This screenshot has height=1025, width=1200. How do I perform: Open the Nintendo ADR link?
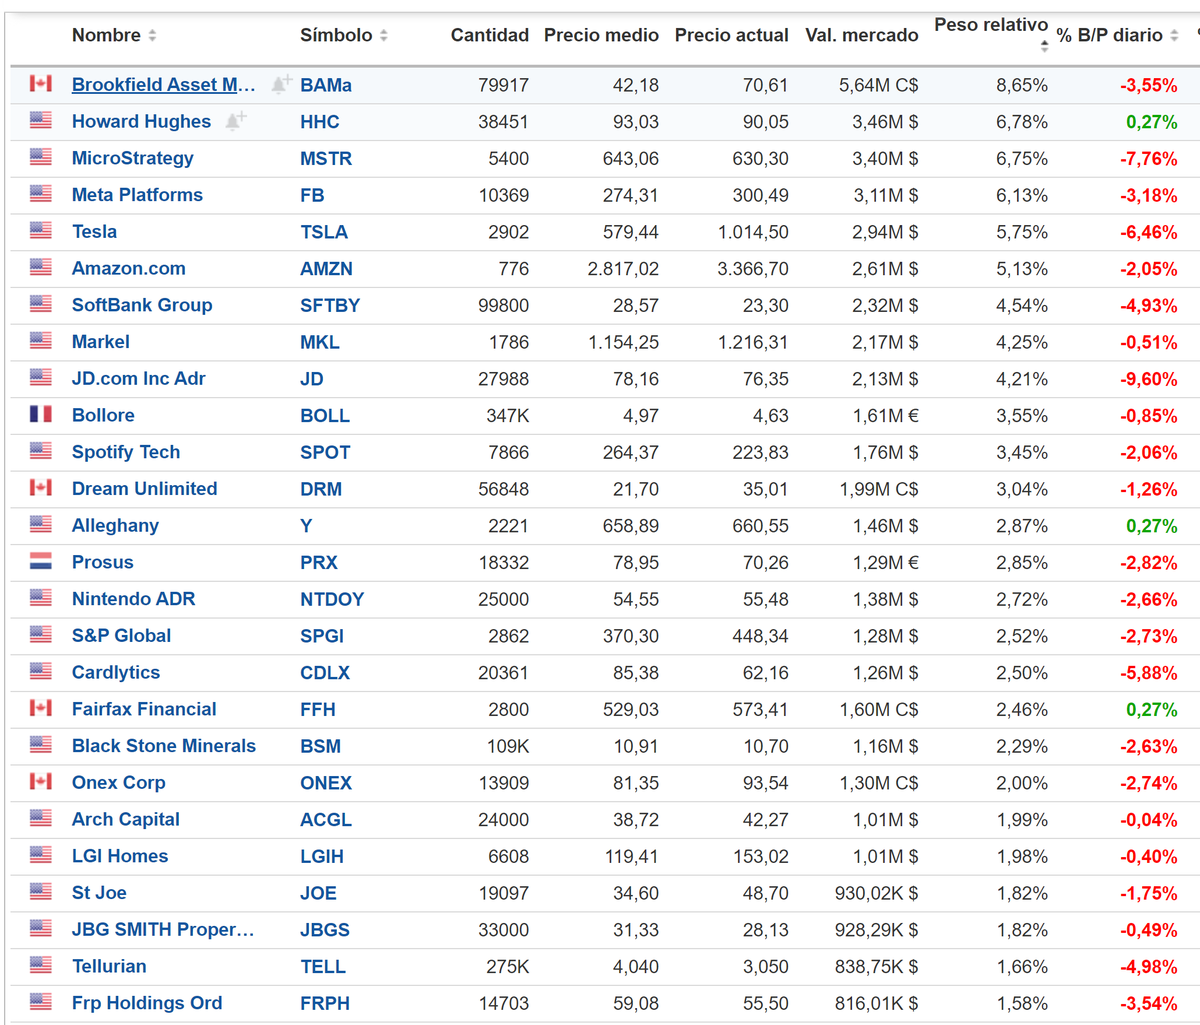click(133, 599)
